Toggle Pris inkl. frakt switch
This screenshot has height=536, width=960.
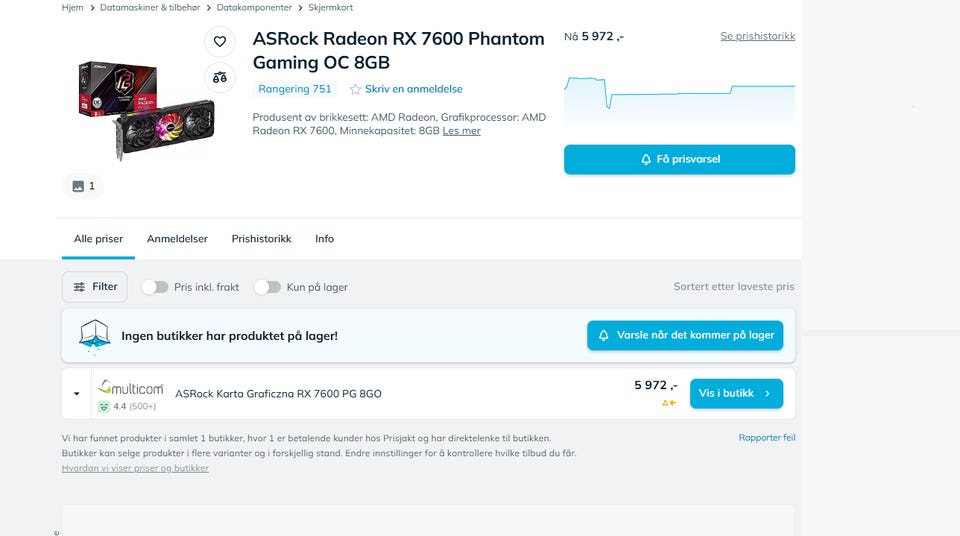tap(155, 287)
